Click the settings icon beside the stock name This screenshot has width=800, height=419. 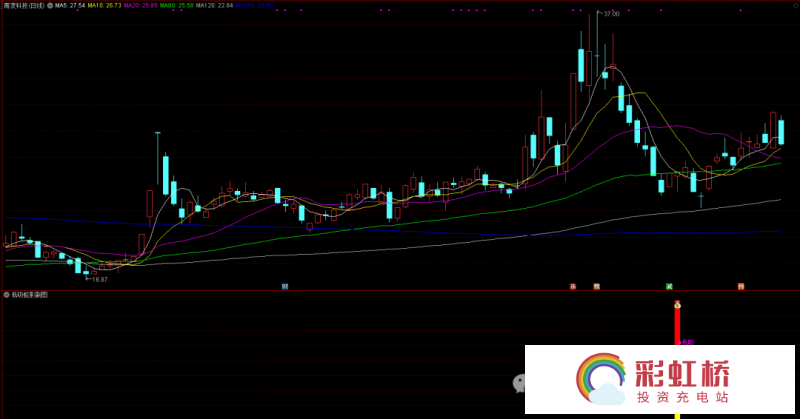[50, 5]
